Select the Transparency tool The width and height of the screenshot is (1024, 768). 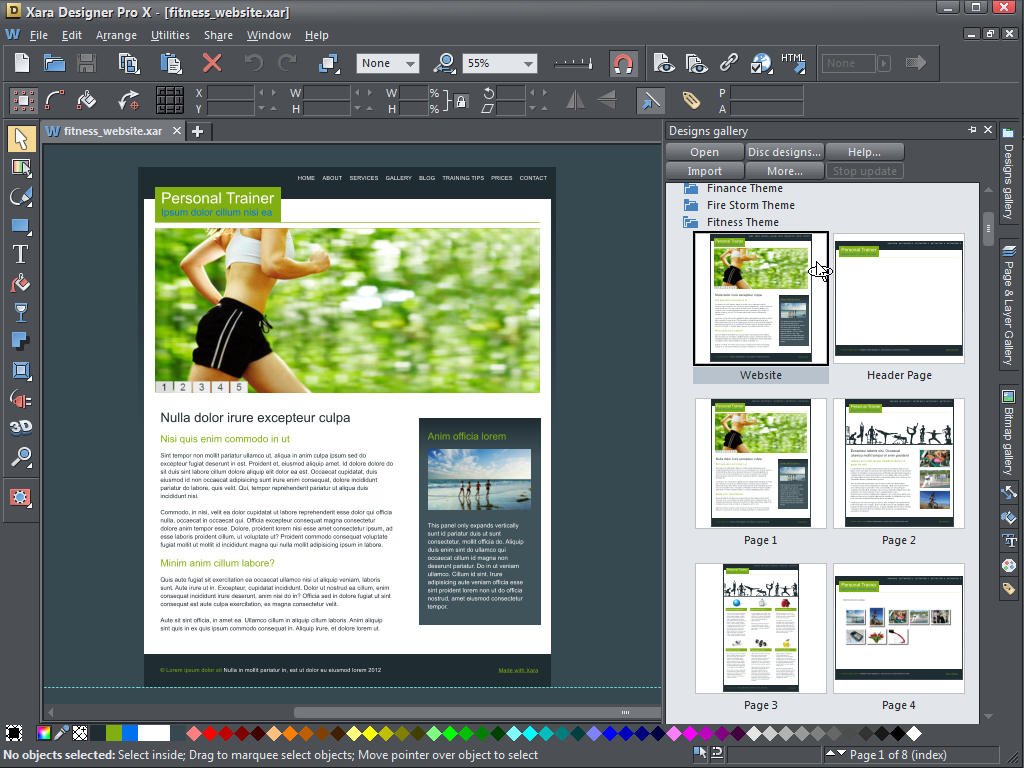click(21, 312)
